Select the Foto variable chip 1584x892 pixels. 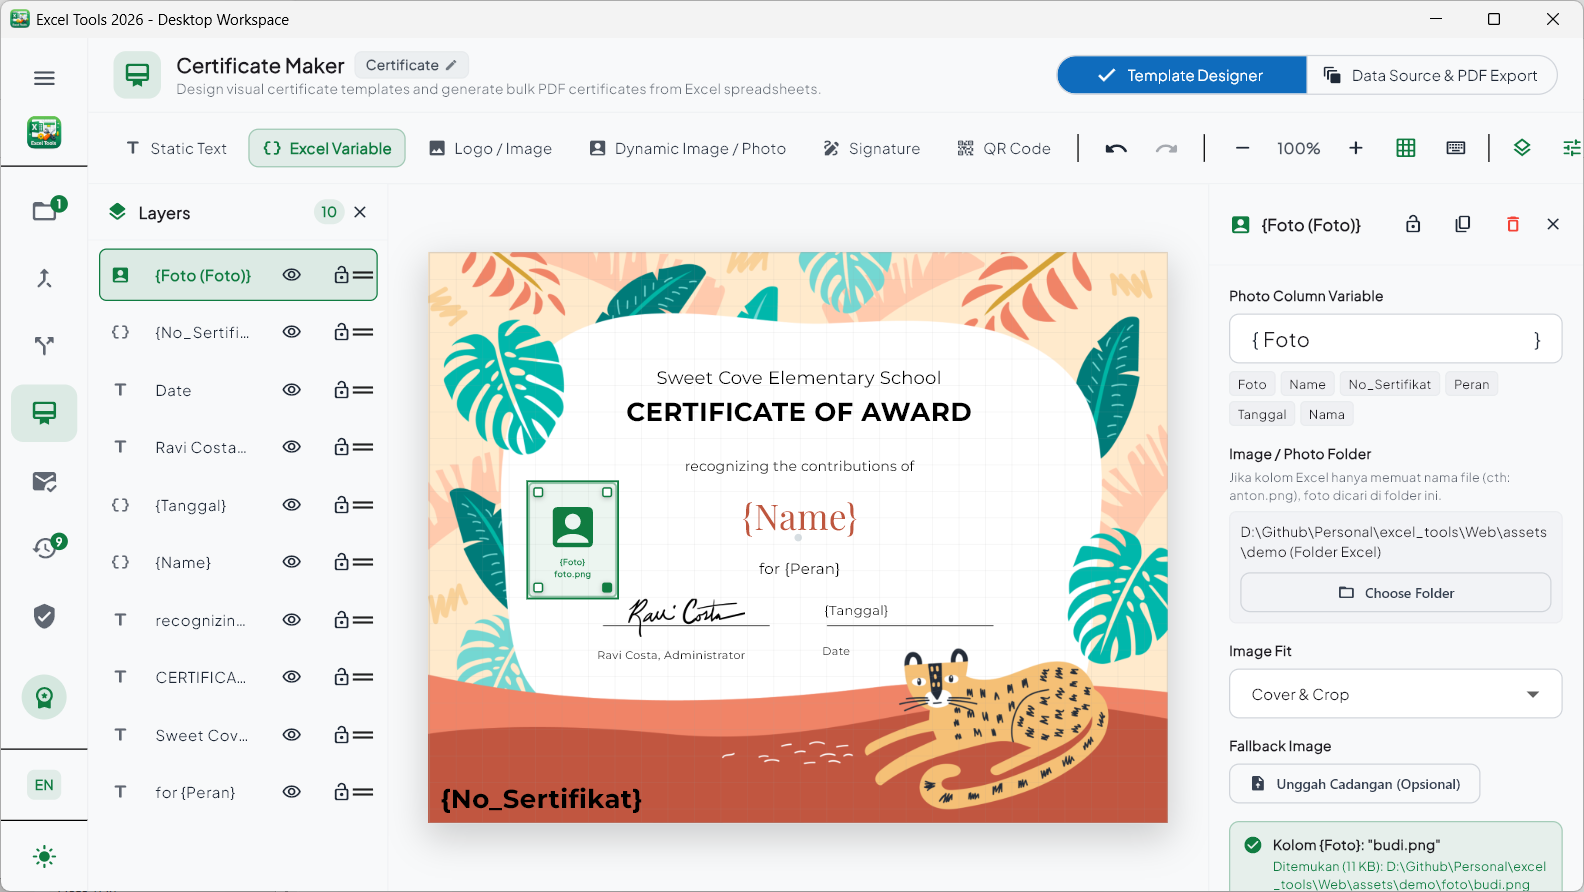tap(1252, 384)
